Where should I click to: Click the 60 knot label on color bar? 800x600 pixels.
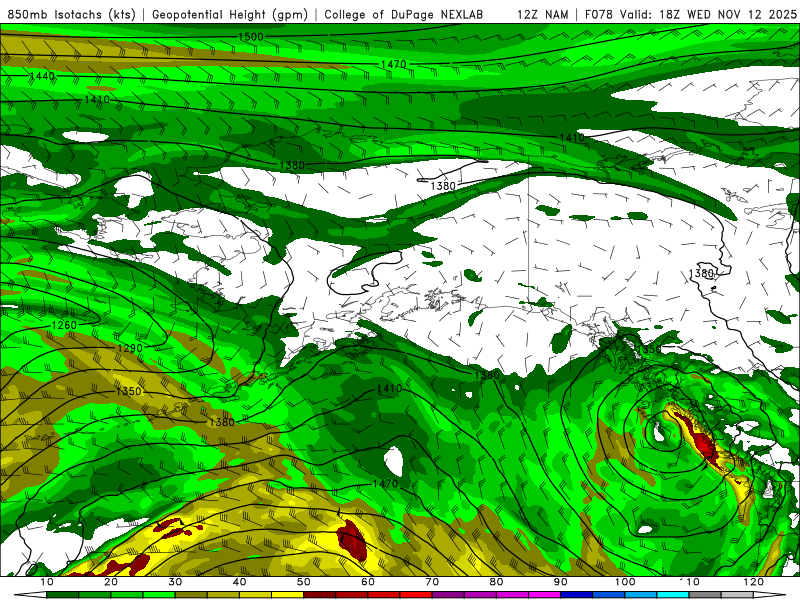coord(368,582)
